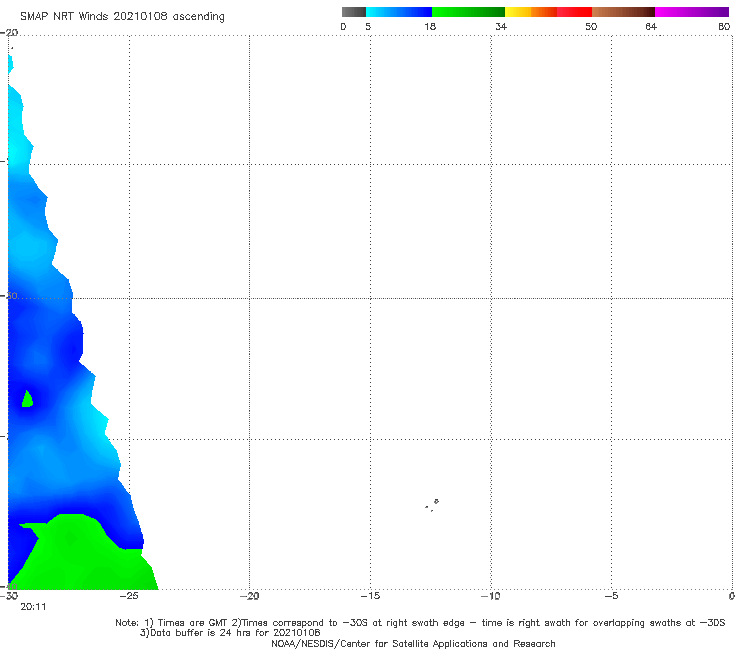The image size is (740, 650).
Task: Click the colorbar label '50'
Action: [591, 27]
